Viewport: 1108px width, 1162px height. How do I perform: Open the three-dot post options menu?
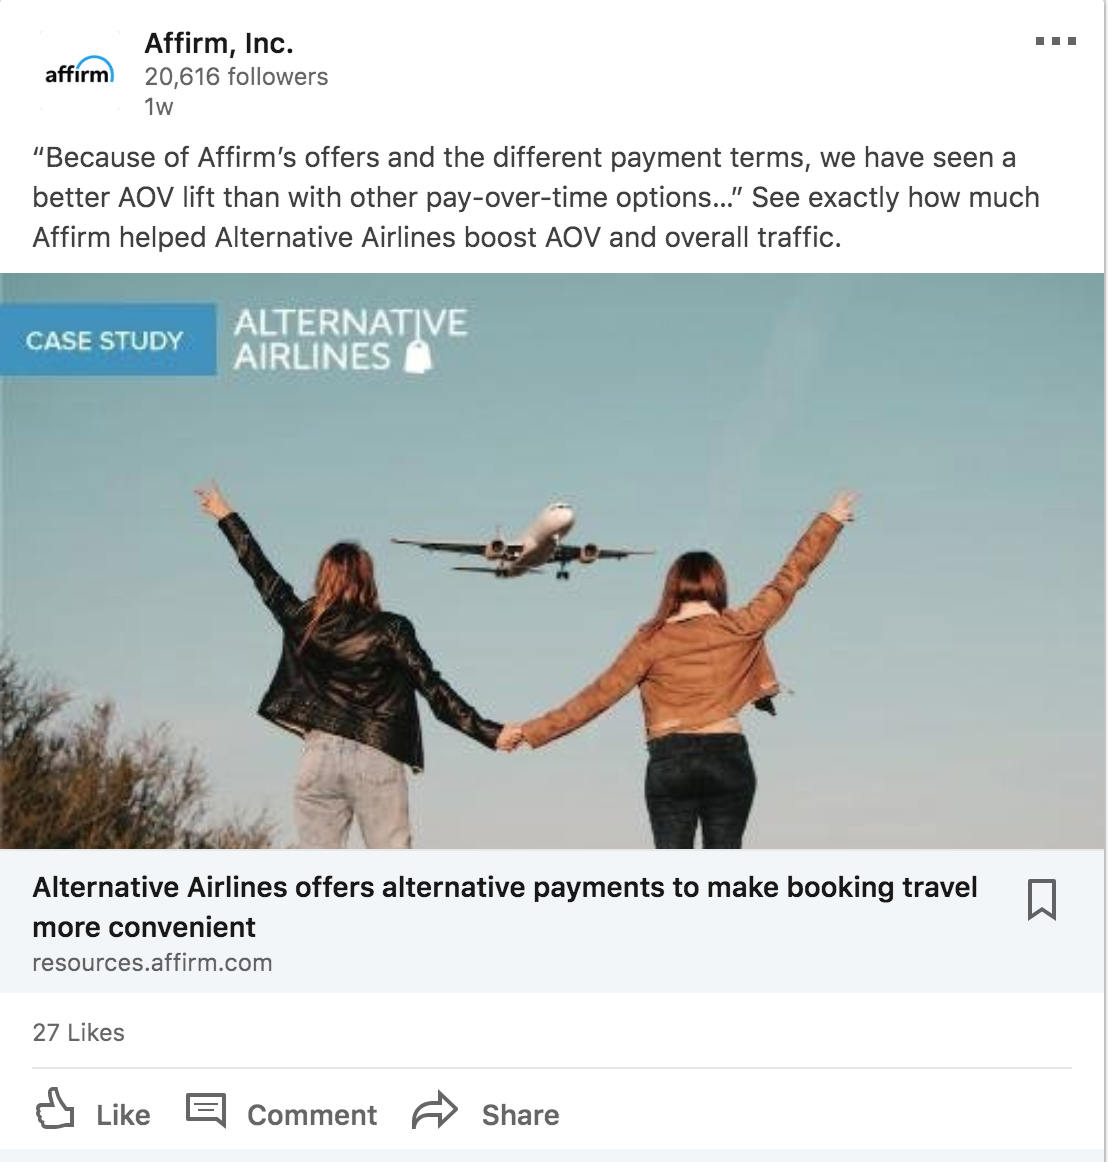point(1055,42)
